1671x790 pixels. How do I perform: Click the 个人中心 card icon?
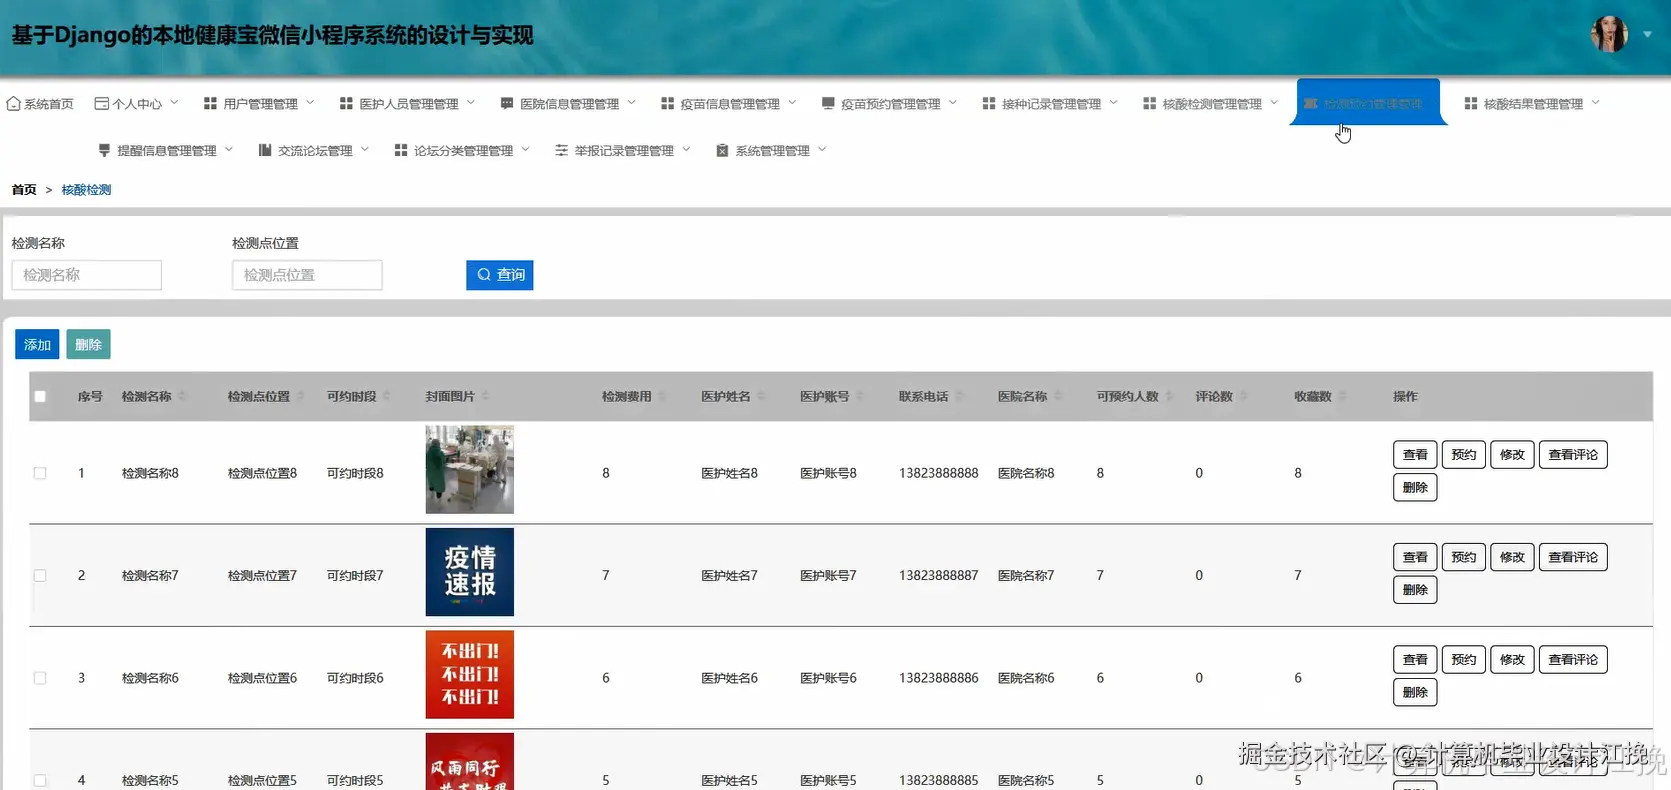coord(101,104)
